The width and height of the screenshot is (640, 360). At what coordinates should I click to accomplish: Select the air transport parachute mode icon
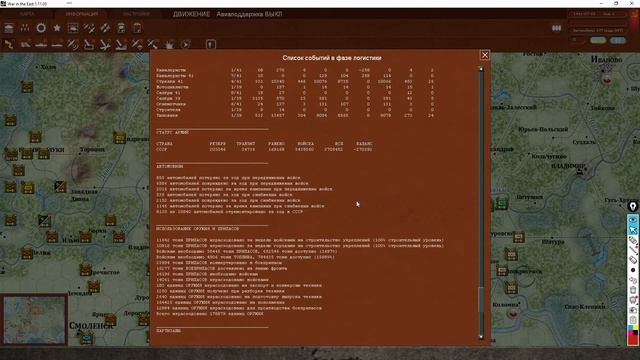coord(137,44)
